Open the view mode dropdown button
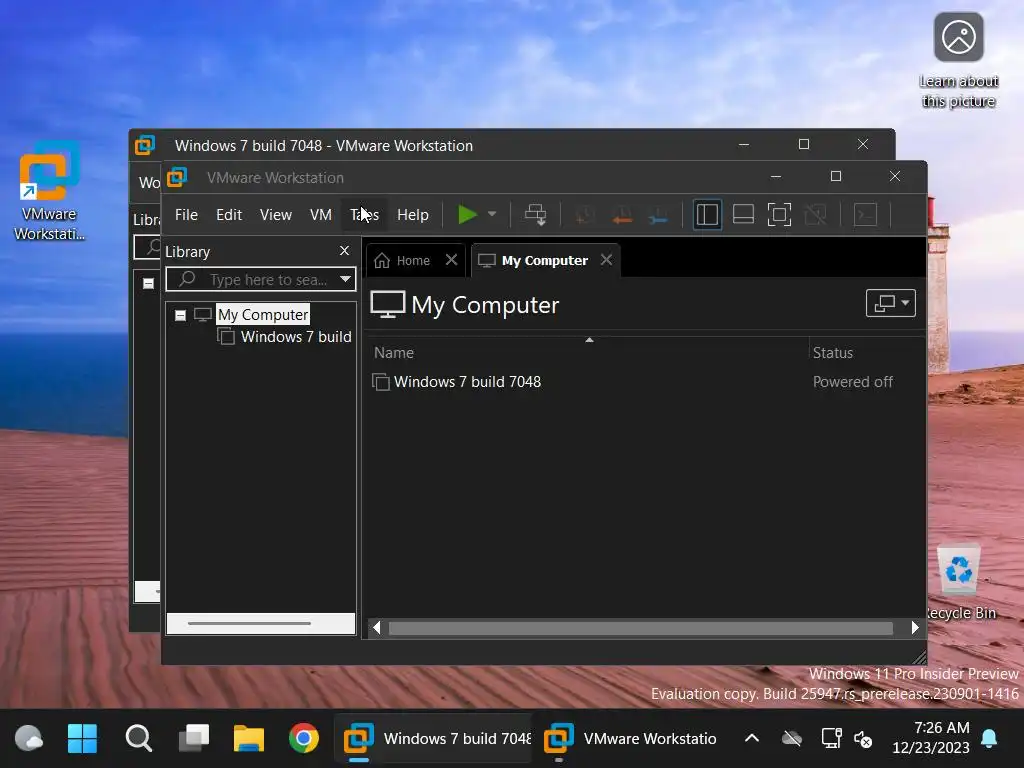This screenshot has width=1024, height=768. (891, 303)
